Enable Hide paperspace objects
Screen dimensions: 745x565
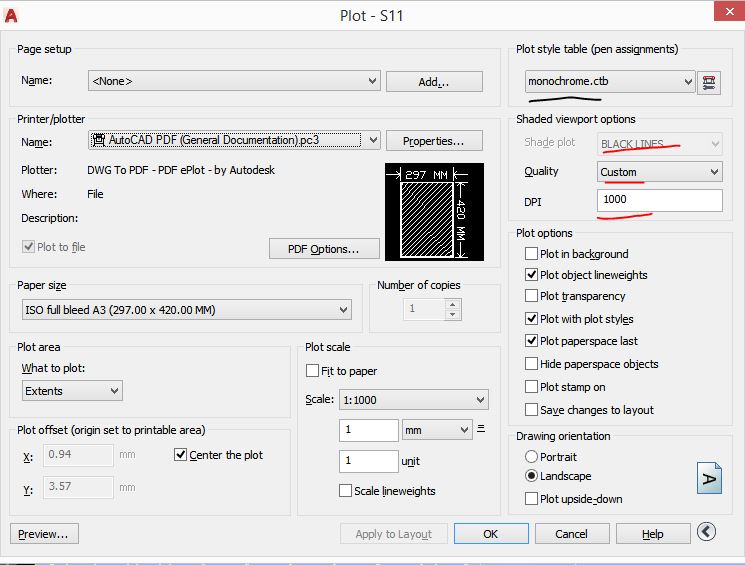pyautogui.click(x=531, y=364)
